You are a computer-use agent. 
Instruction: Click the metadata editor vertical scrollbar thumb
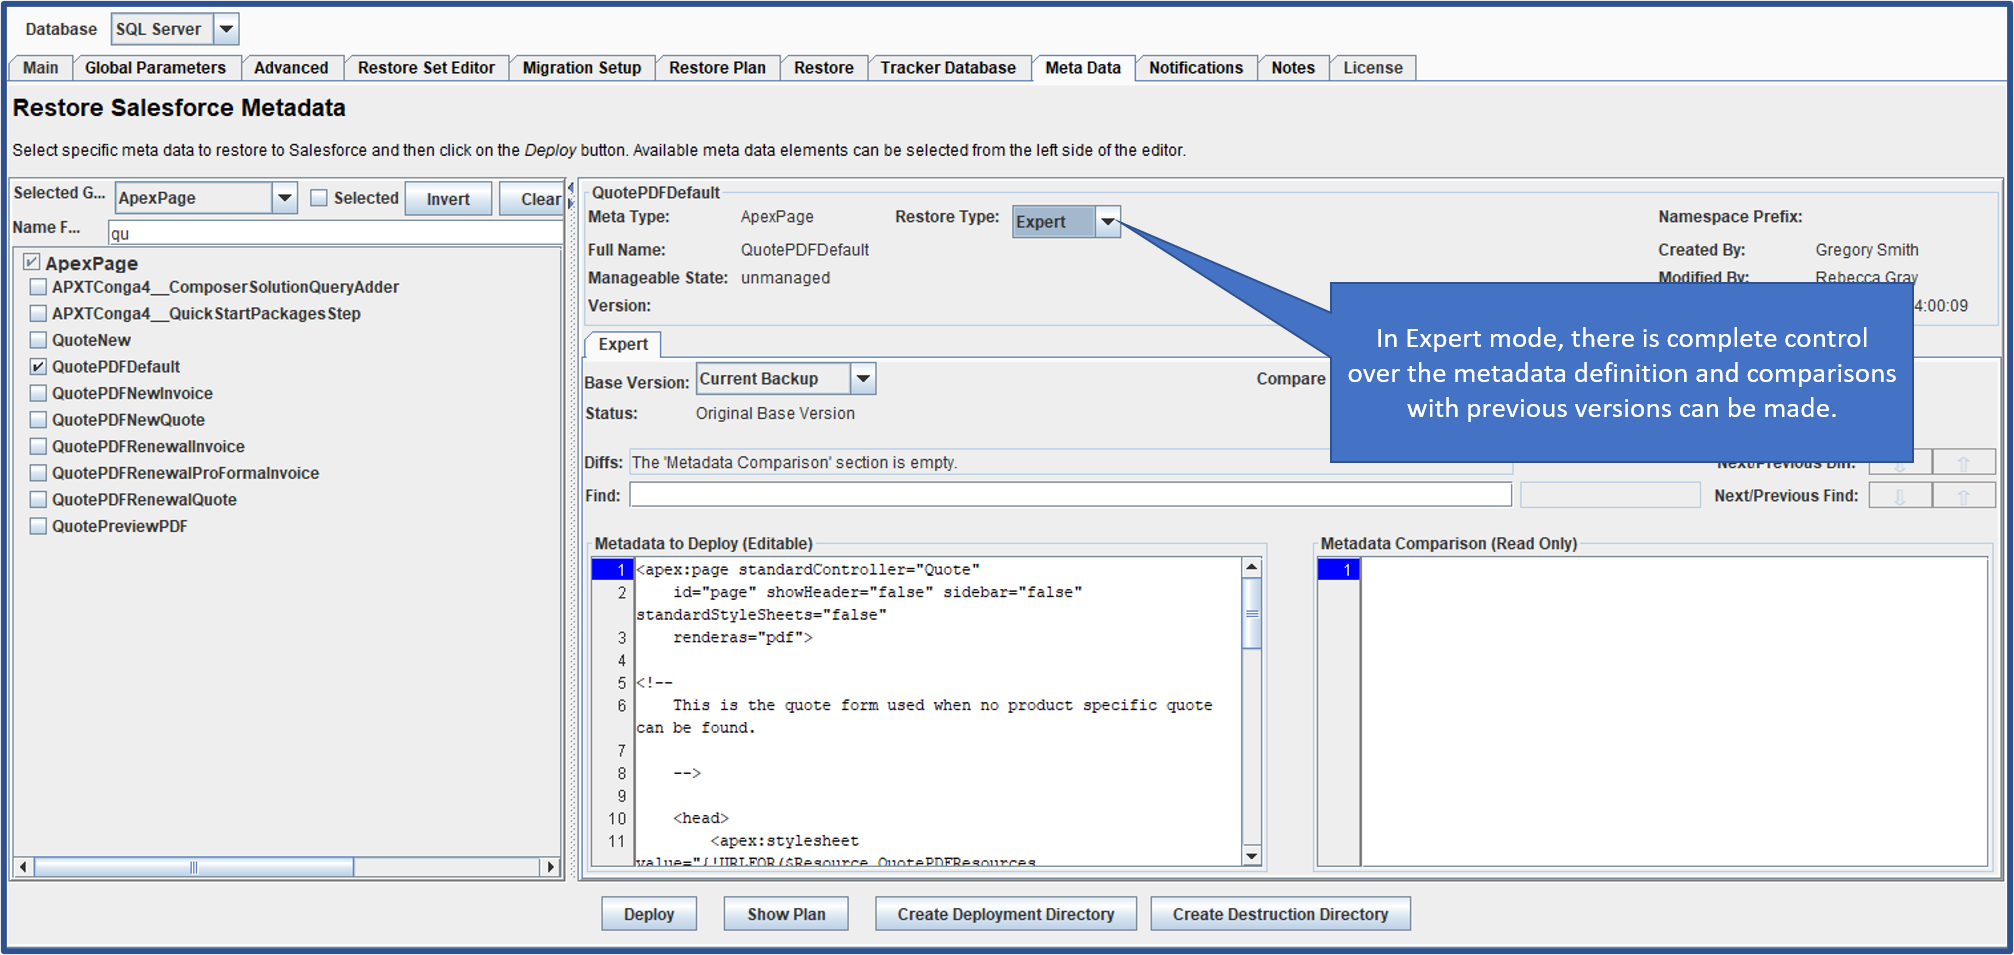point(1252,613)
